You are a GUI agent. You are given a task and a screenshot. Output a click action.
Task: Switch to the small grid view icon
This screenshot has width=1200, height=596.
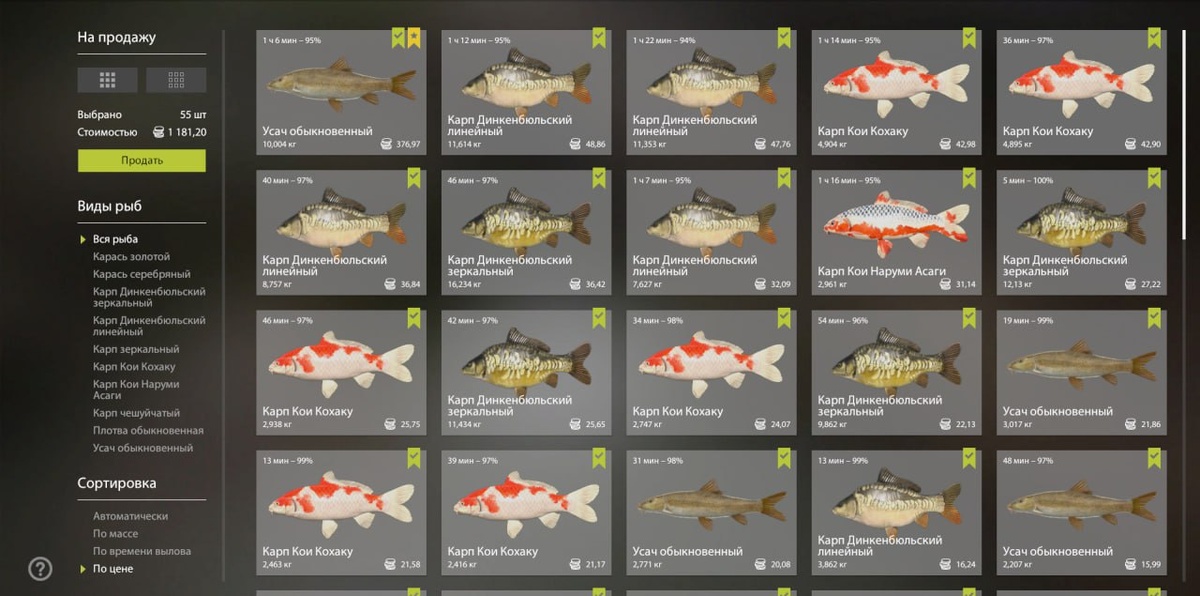(x=176, y=80)
